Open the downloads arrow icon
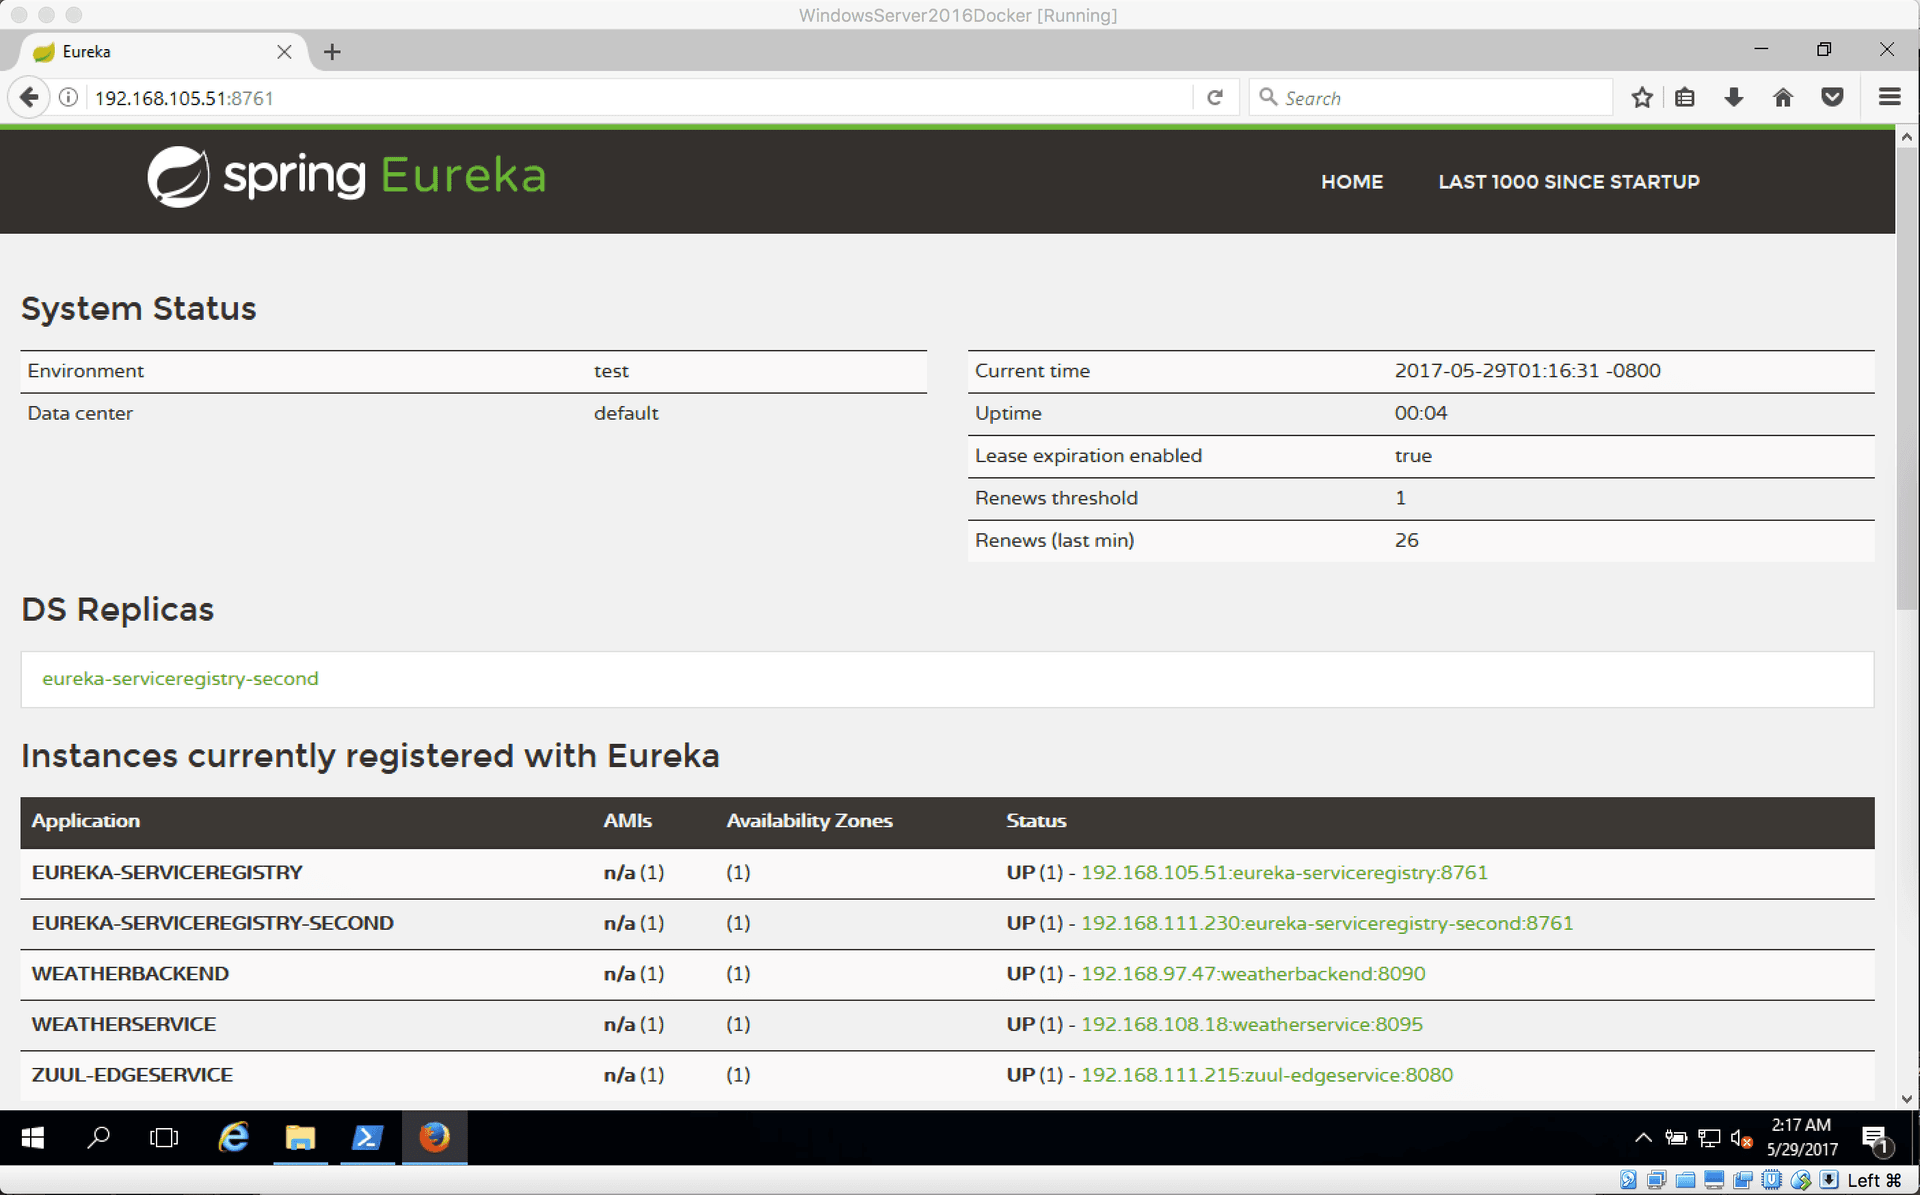The image size is (1920, 1195). click(x=1734, y=98)
